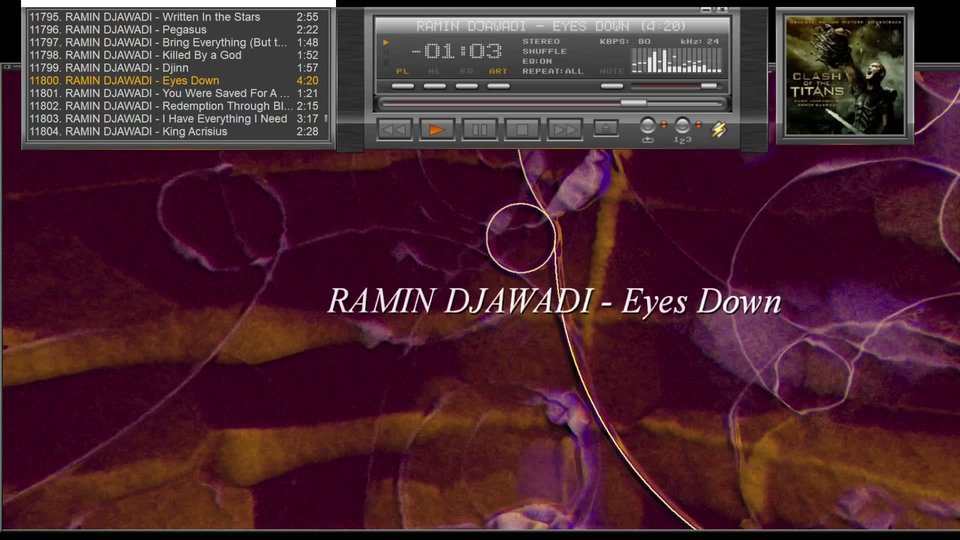Select playlist track Redemption Through Bl...

(174, 106)
